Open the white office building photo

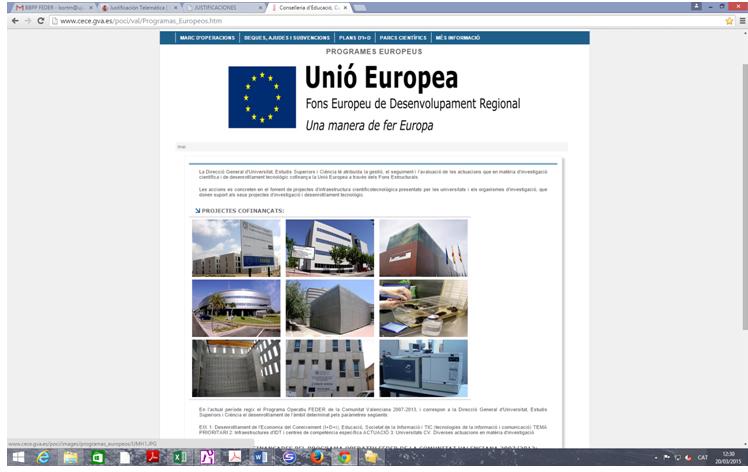tap(330, 248)
